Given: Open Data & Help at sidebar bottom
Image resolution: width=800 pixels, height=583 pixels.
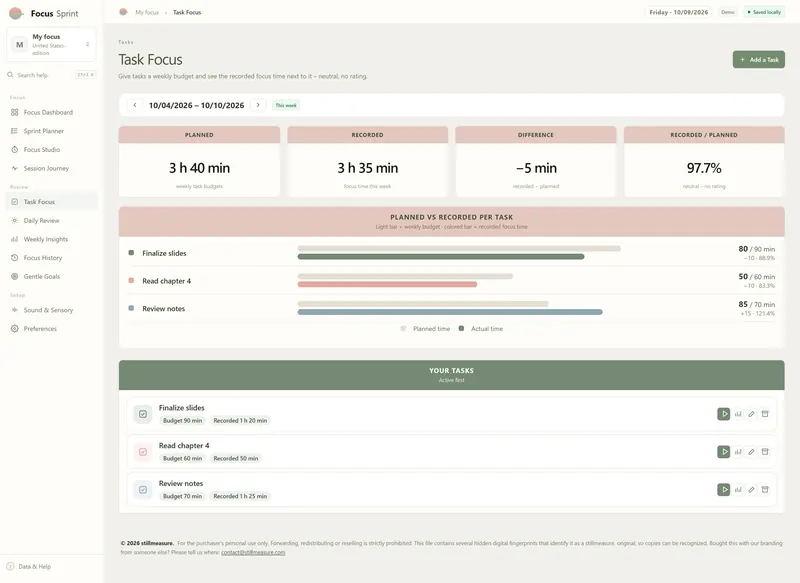Looking at the screenshot, I should click(x=29, y=567).
